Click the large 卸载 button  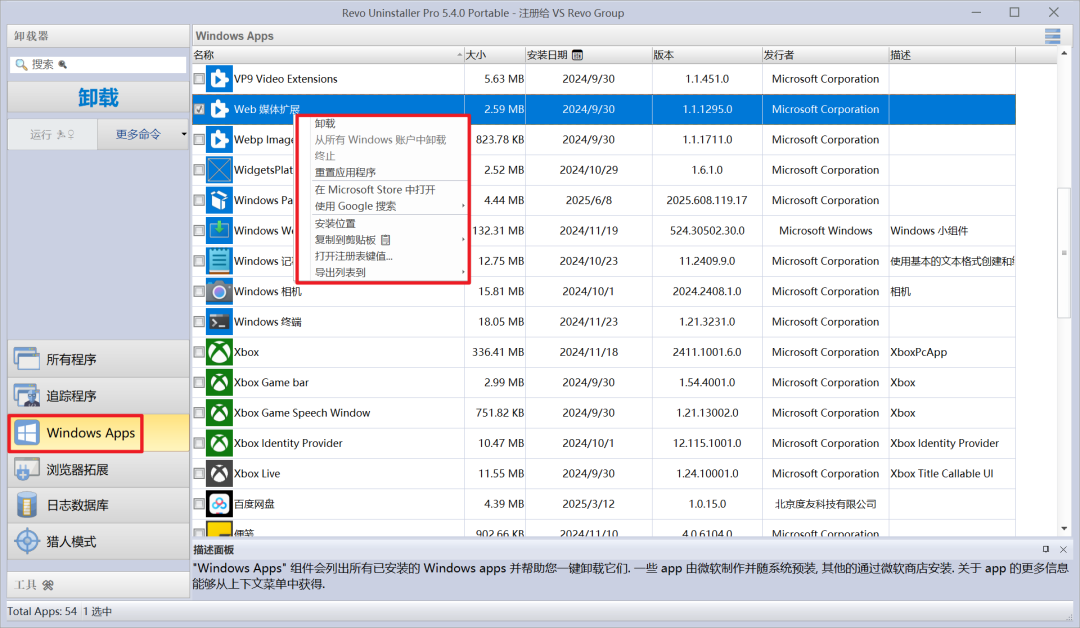tap(98, 98)
